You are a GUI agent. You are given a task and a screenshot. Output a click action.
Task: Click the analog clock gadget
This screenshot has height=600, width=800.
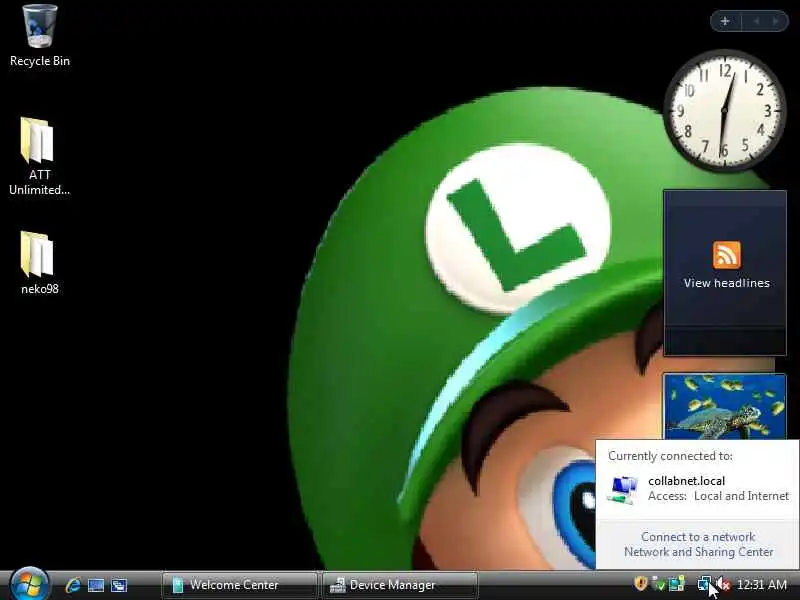click(724, 110)
